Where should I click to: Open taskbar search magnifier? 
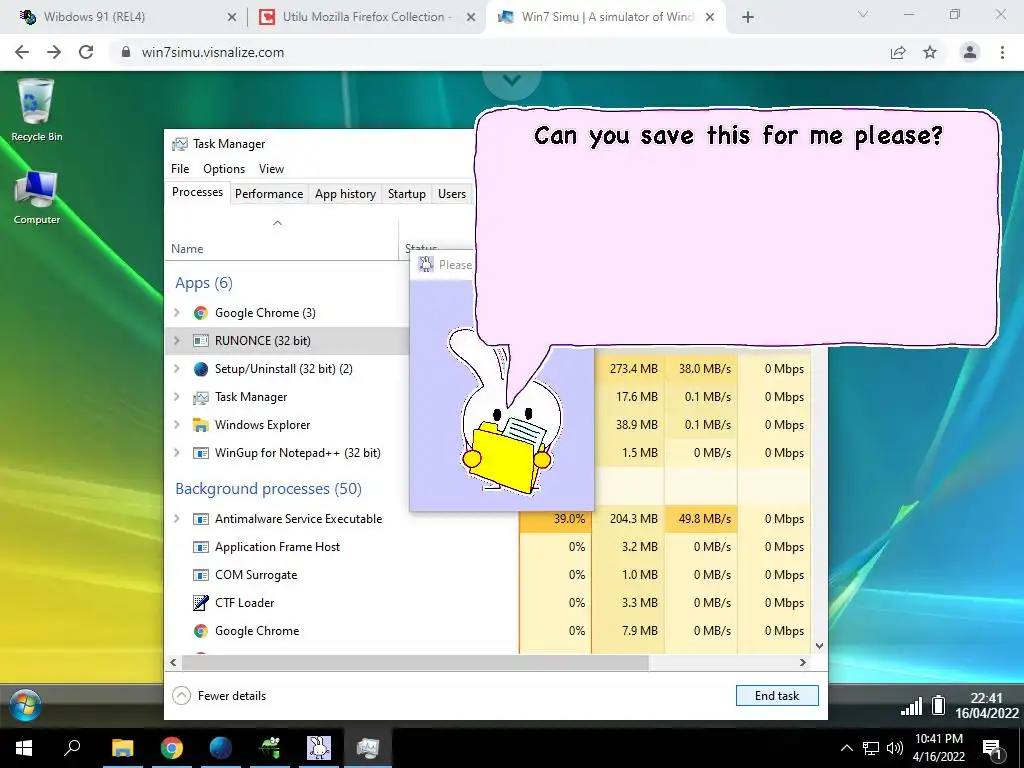[72, 748]
